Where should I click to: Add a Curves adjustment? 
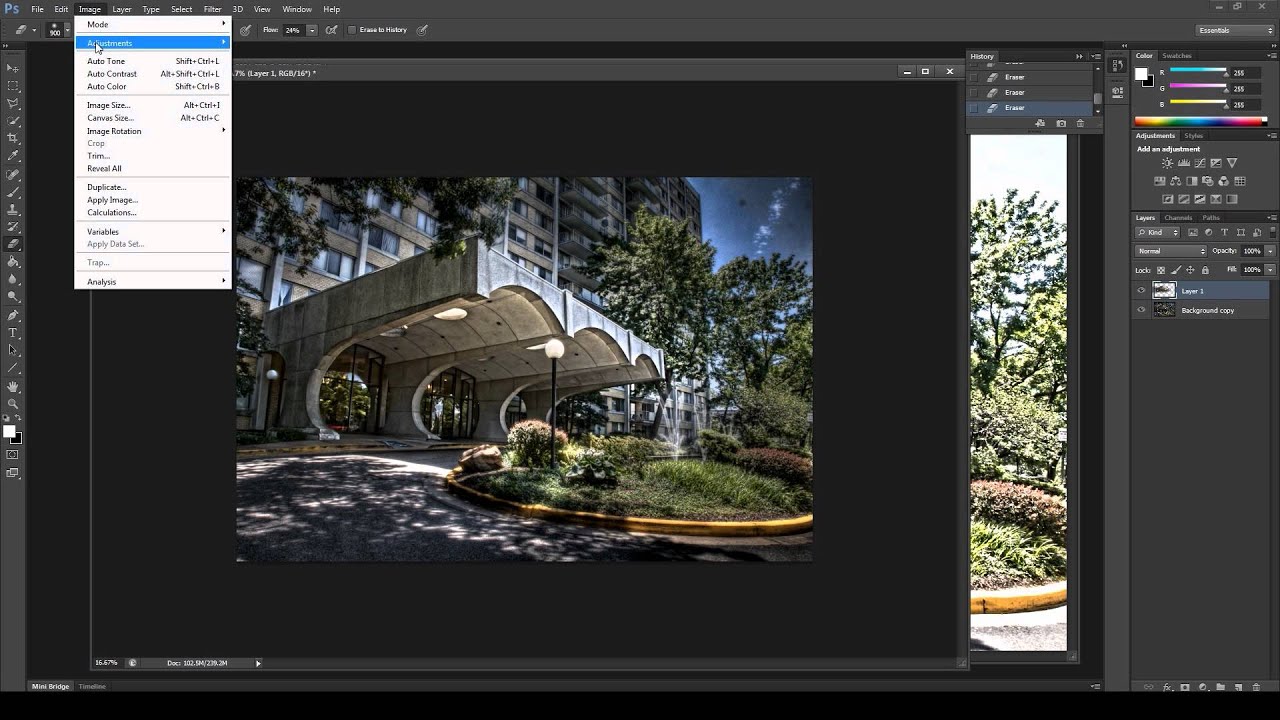1200,163
